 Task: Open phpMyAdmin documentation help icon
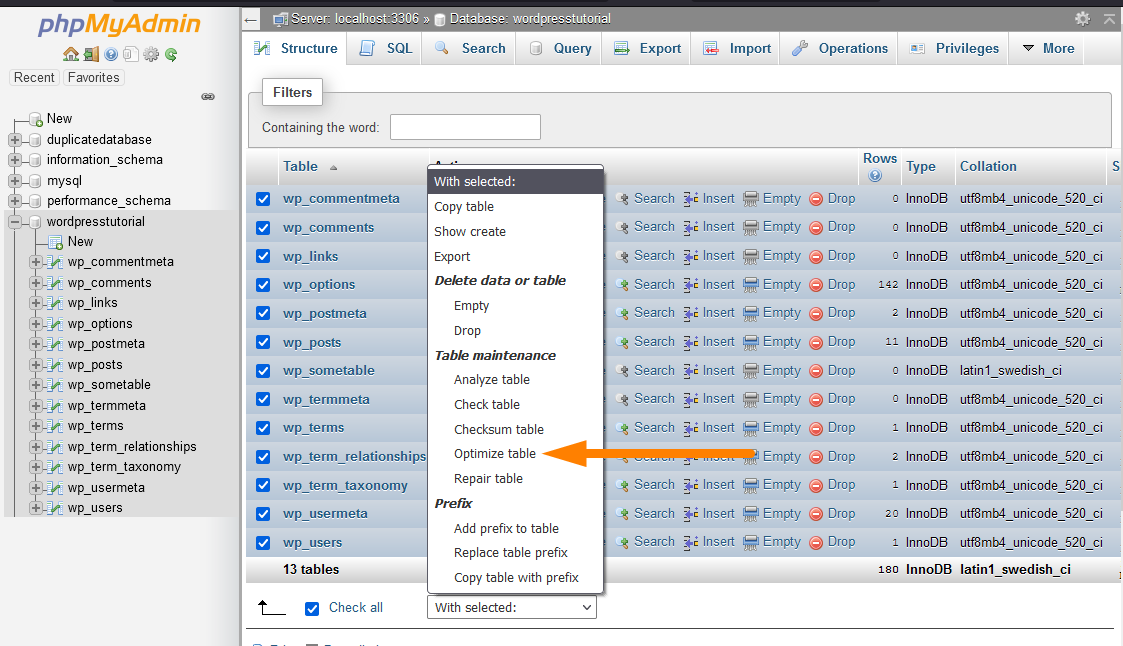tap(111, 54)
